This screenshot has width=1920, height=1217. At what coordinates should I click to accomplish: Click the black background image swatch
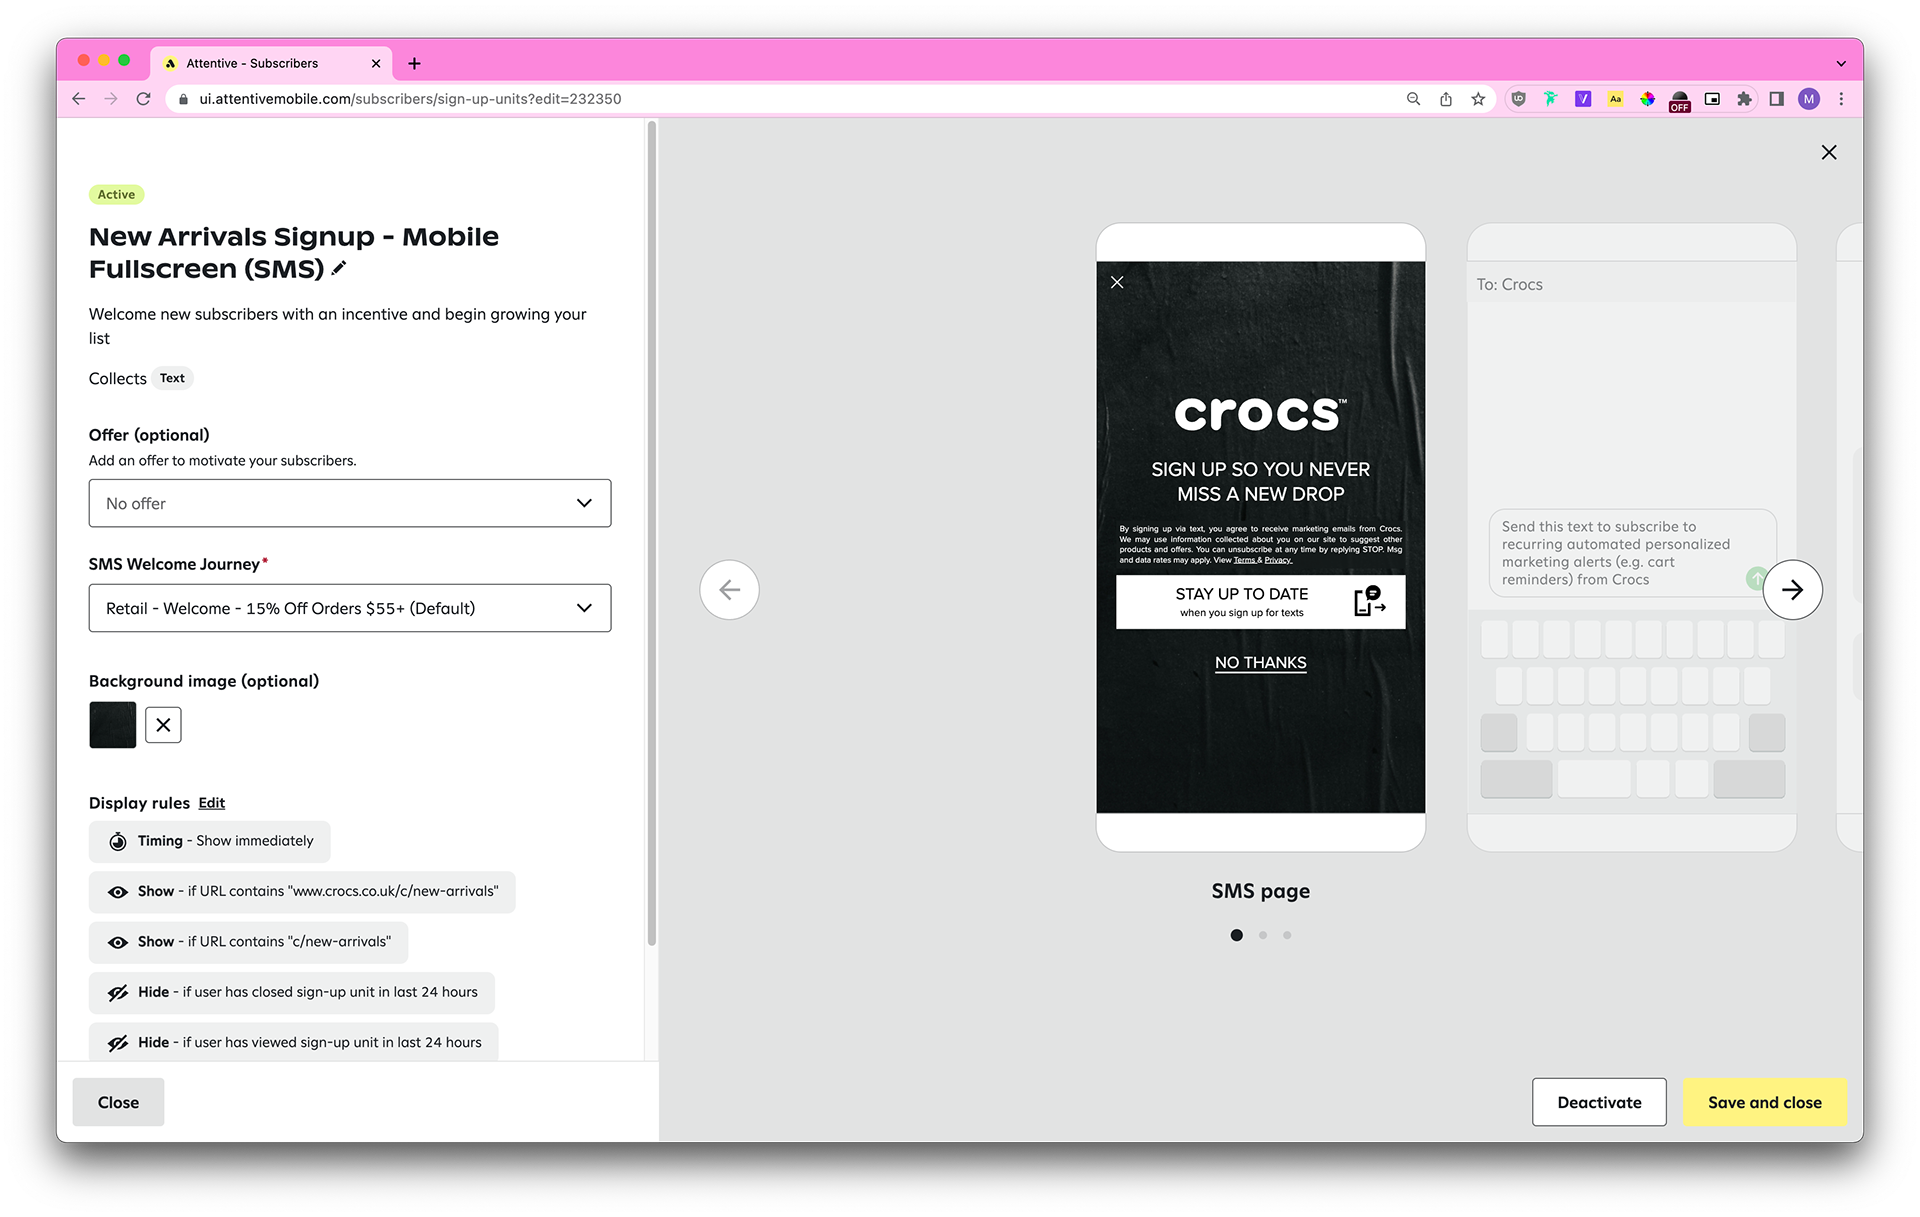(x=112, y=725)
